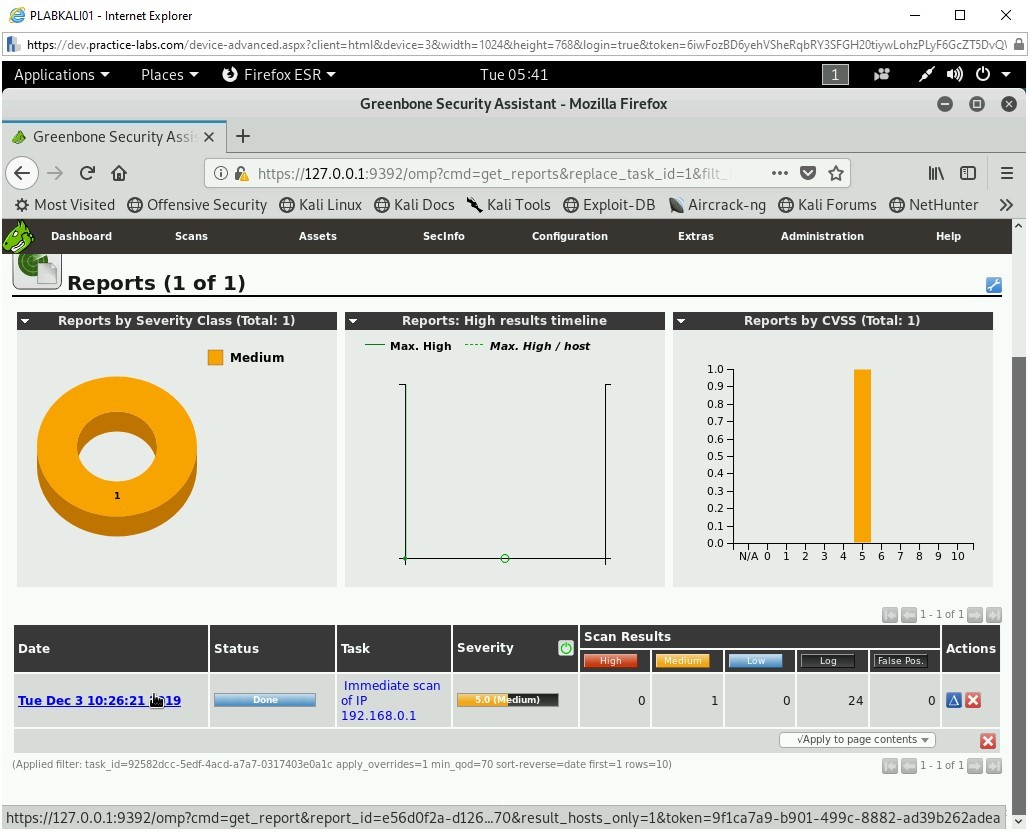Open the Apply to page contents dropdown
The width and height of the screenshot is (1030, 833).
pos(857,740)
